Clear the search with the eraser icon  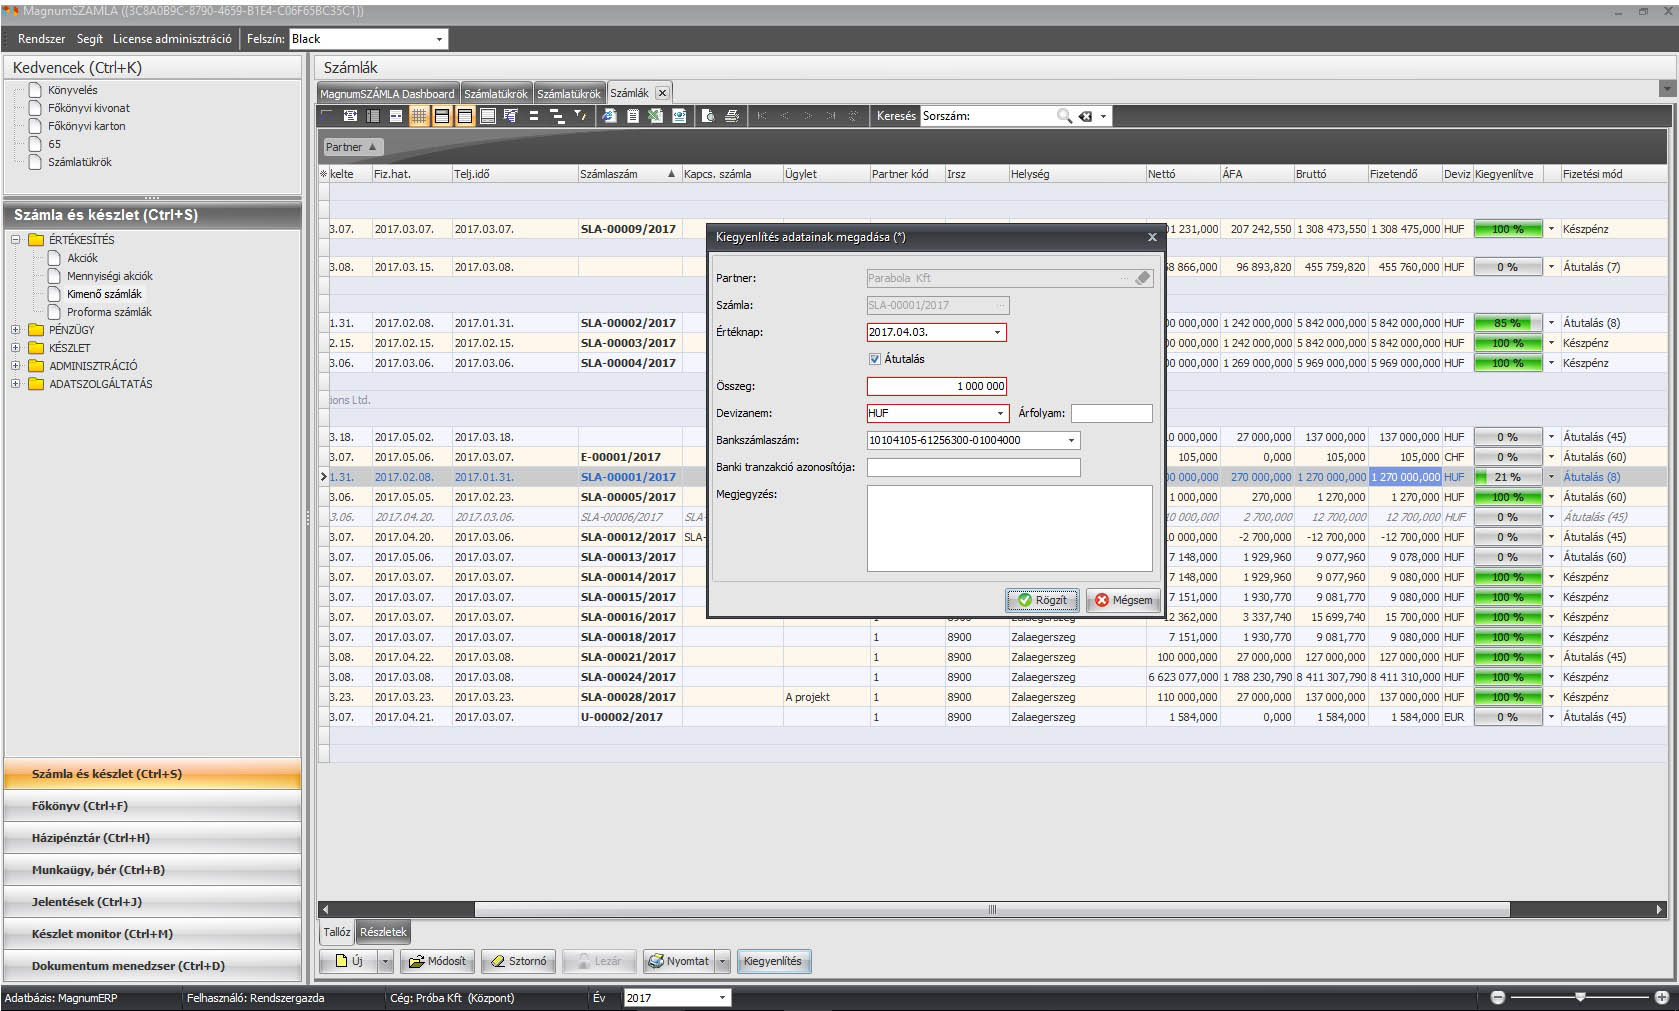[1085, 116]
